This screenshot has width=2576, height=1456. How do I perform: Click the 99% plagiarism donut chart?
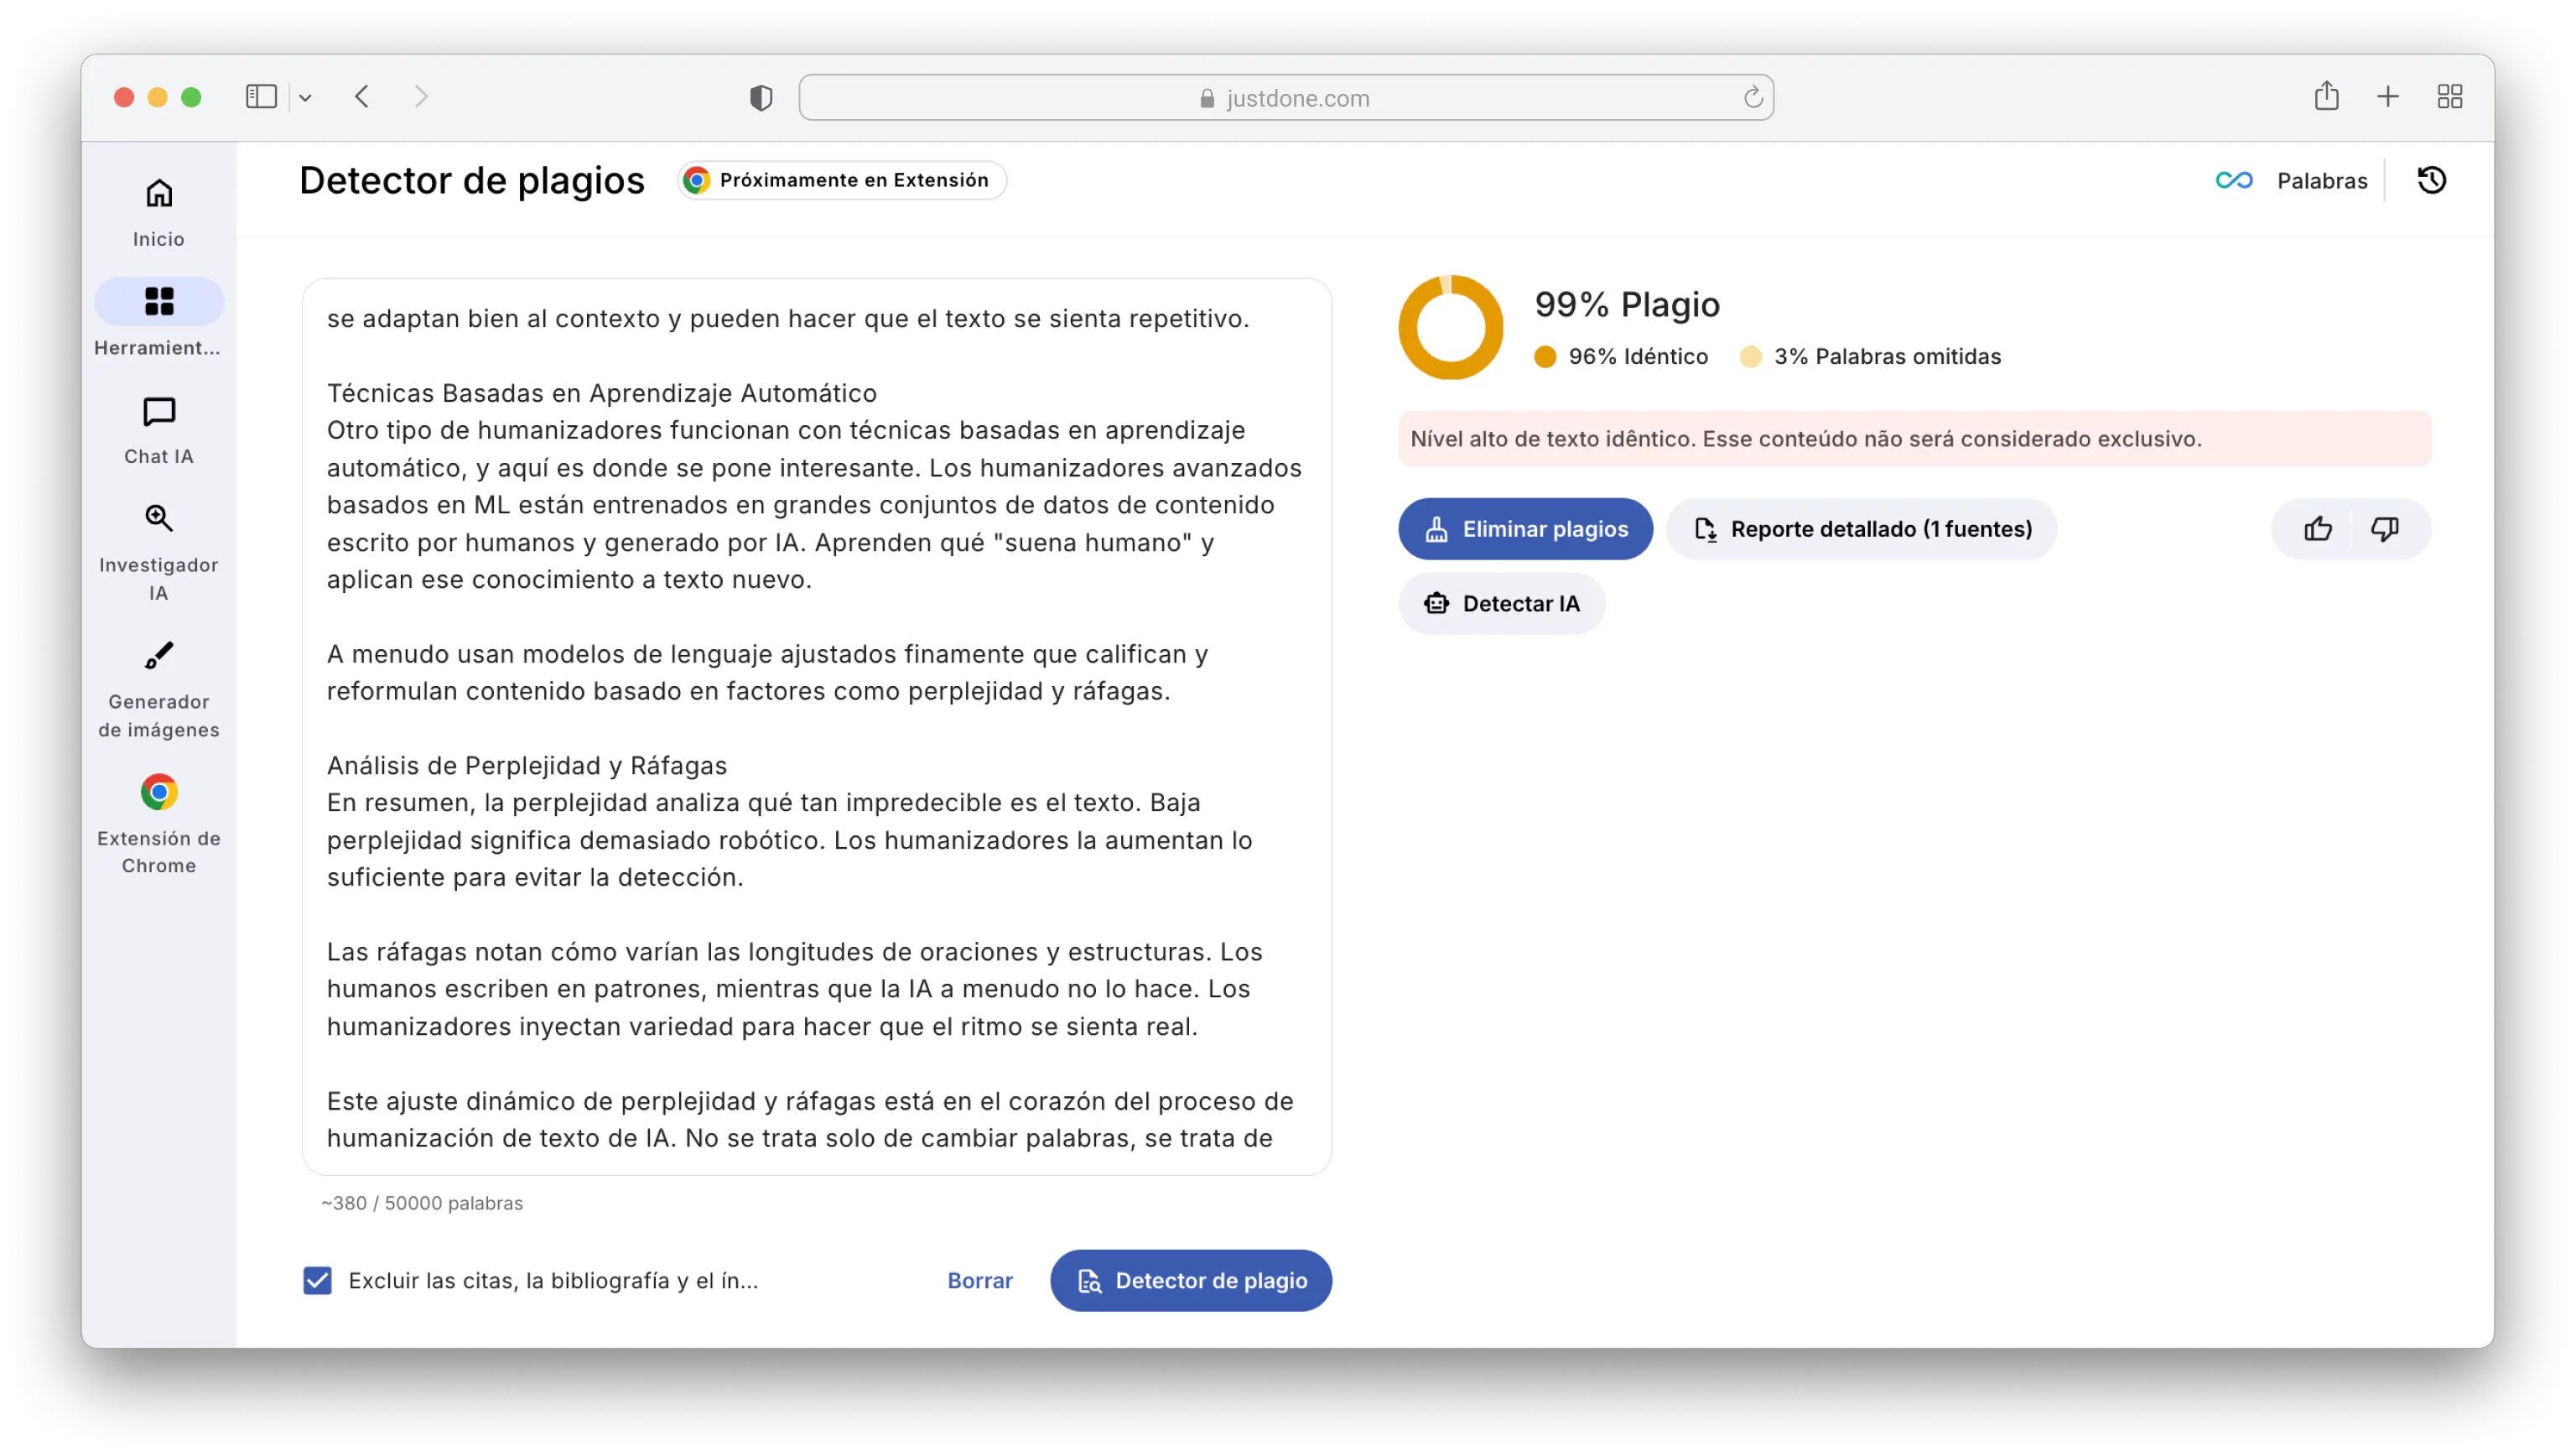pos(1450,327)
